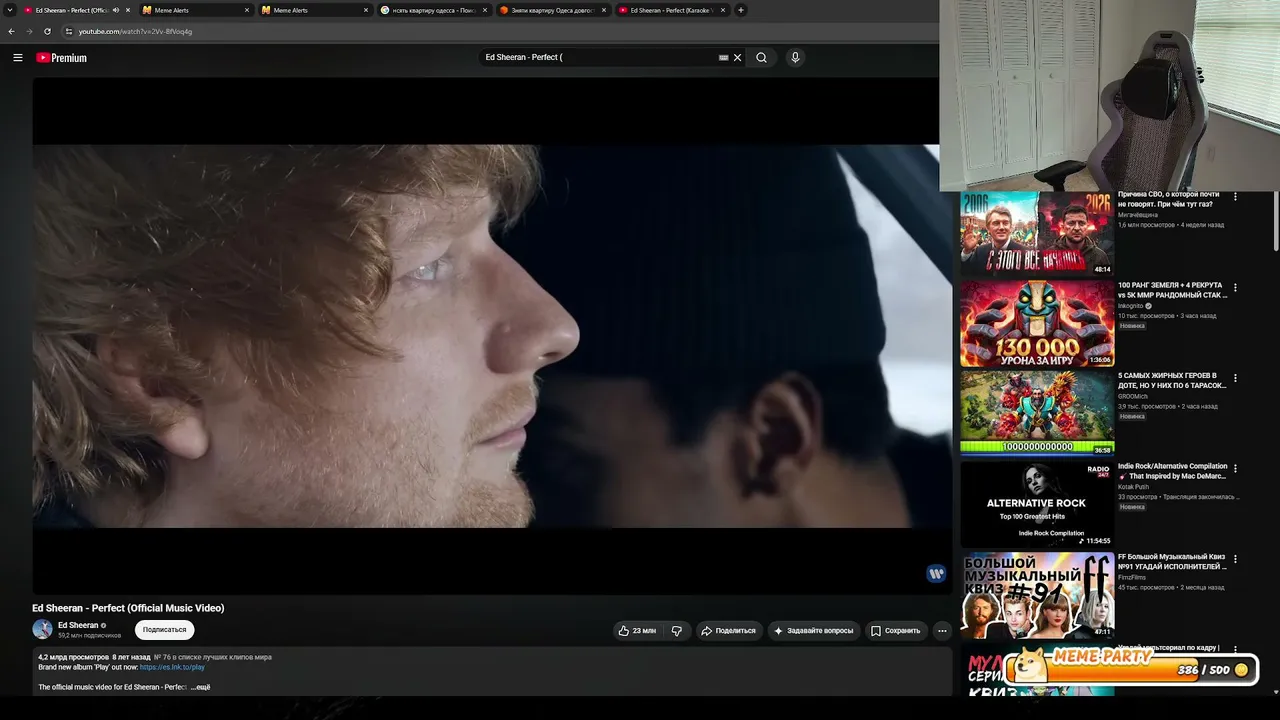
Task: Open options for 100 РАНГ ЗЕМЕЛЯ video
Action: click(1235, 288)
